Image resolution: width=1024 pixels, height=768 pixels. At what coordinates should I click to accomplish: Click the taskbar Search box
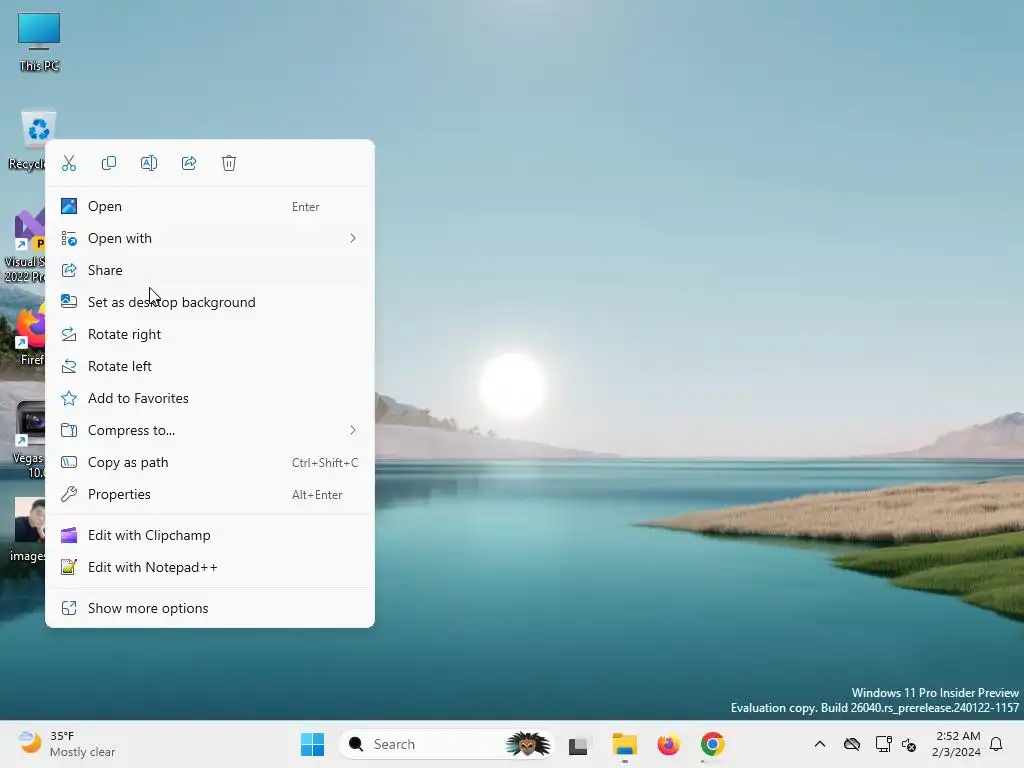point(447,744)
